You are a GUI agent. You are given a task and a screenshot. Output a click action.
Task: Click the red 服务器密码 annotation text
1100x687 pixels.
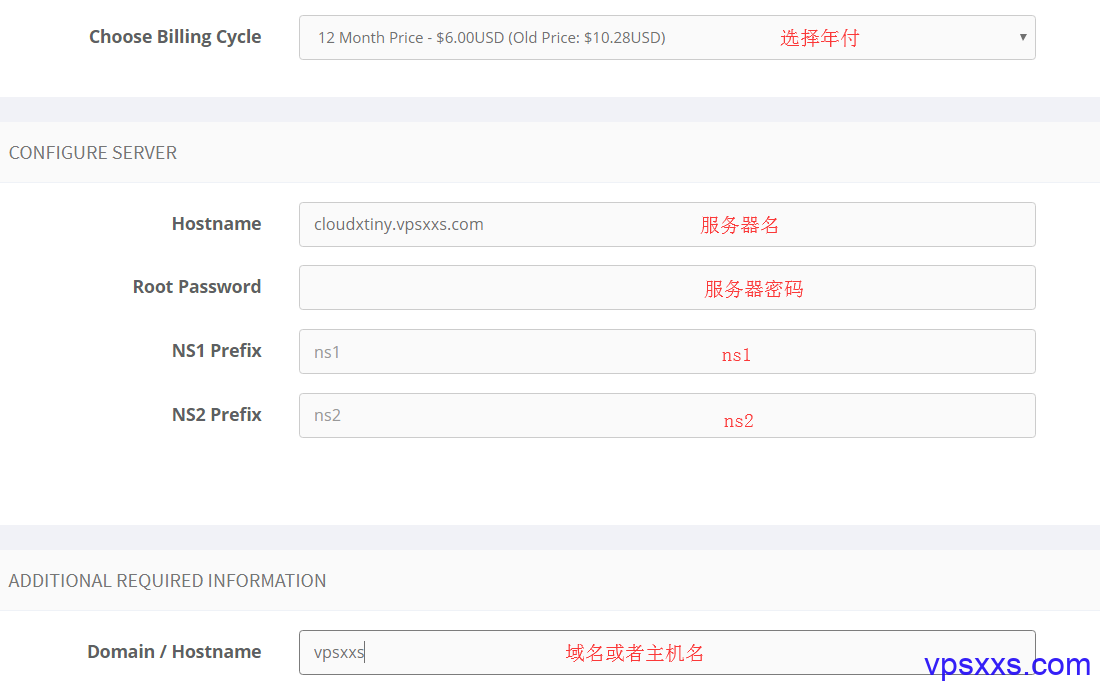coord(753,289)
